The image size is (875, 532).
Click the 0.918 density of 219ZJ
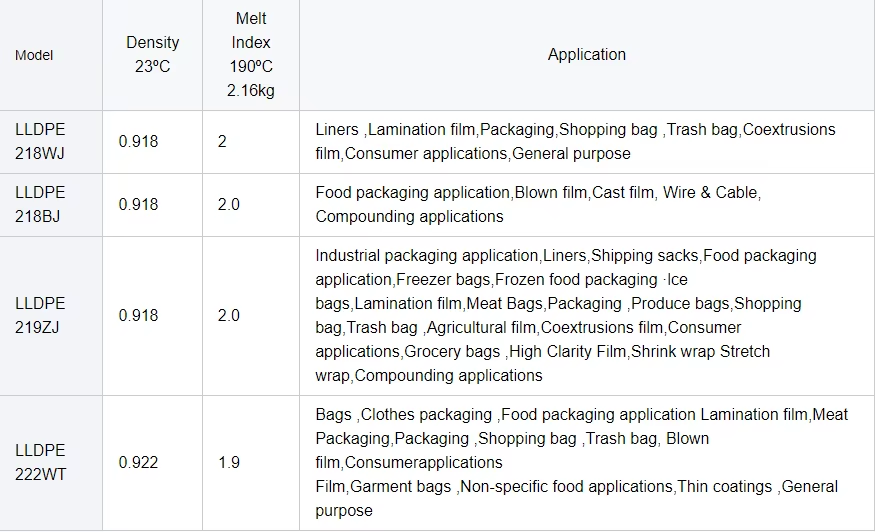[138, 315]
